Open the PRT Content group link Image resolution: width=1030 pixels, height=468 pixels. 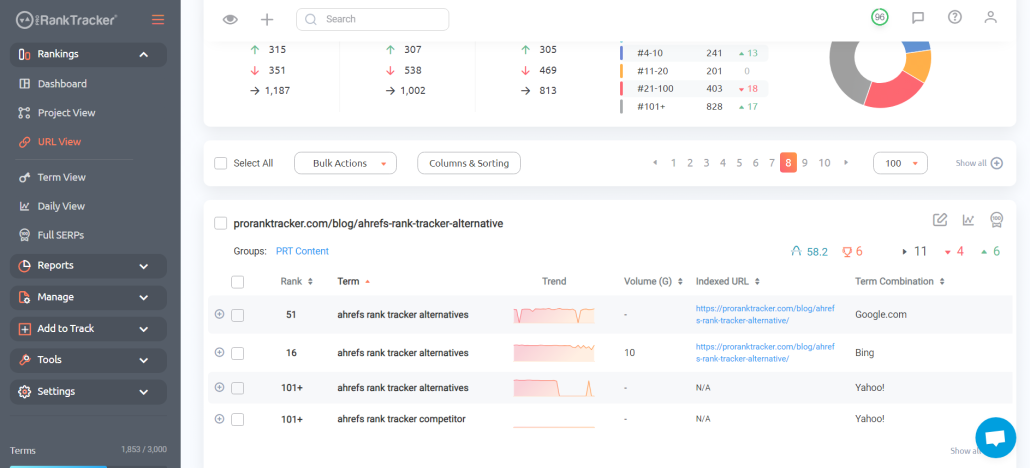pos(302,251)
